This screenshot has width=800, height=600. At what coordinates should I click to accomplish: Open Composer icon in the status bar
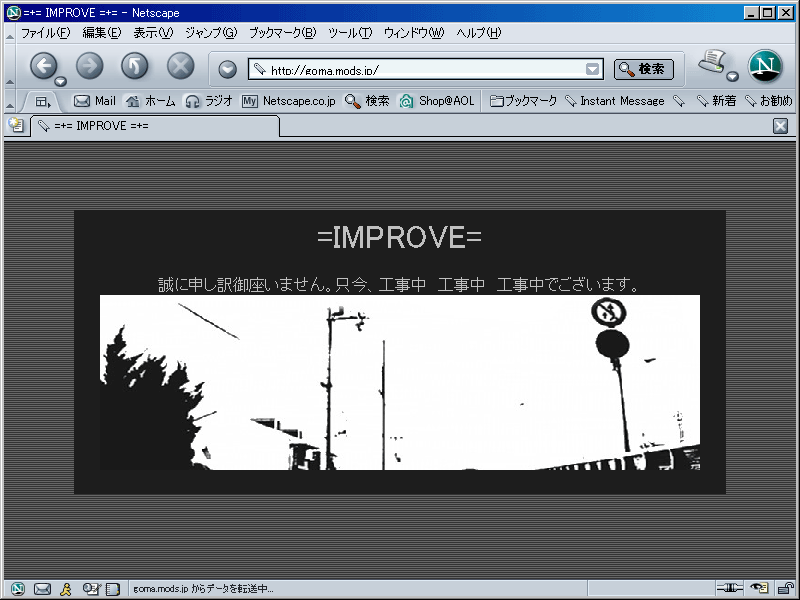pyautogui.click(x=91, y=589)
